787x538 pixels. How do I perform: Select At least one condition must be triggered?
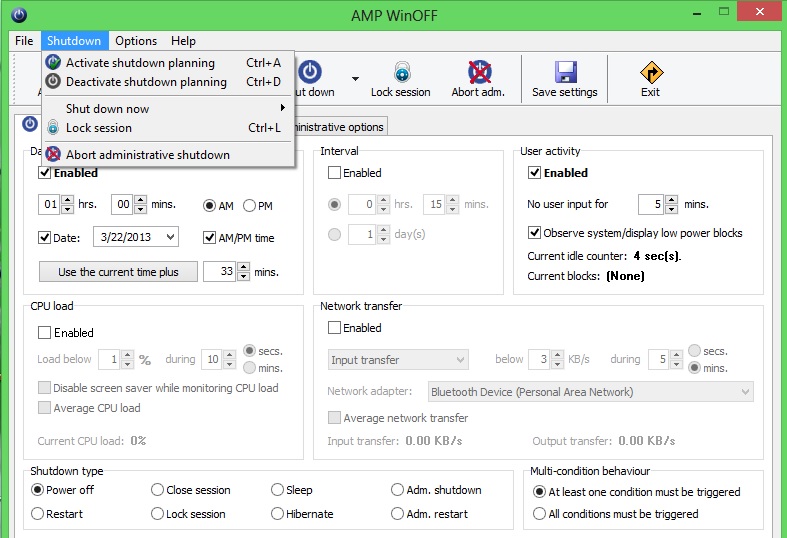pyautogui.click(x=540, y=491)
